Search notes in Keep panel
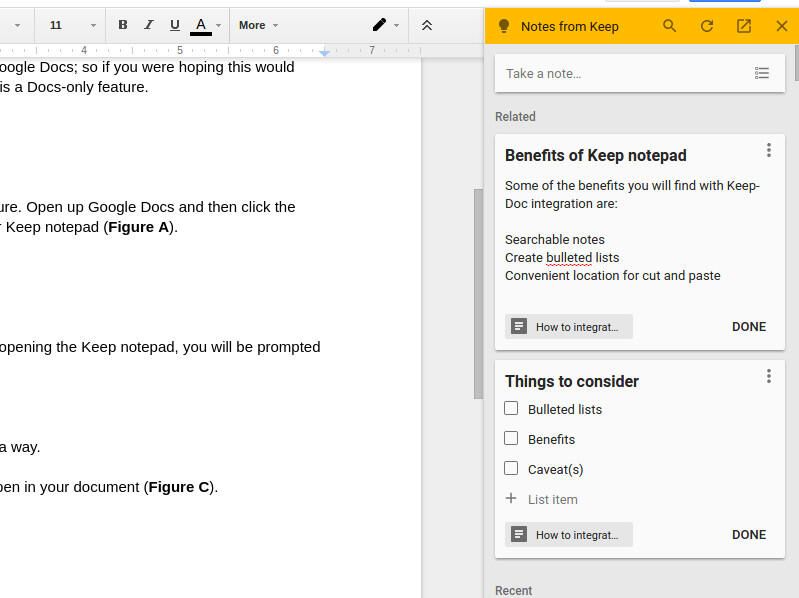 point(670,26)
